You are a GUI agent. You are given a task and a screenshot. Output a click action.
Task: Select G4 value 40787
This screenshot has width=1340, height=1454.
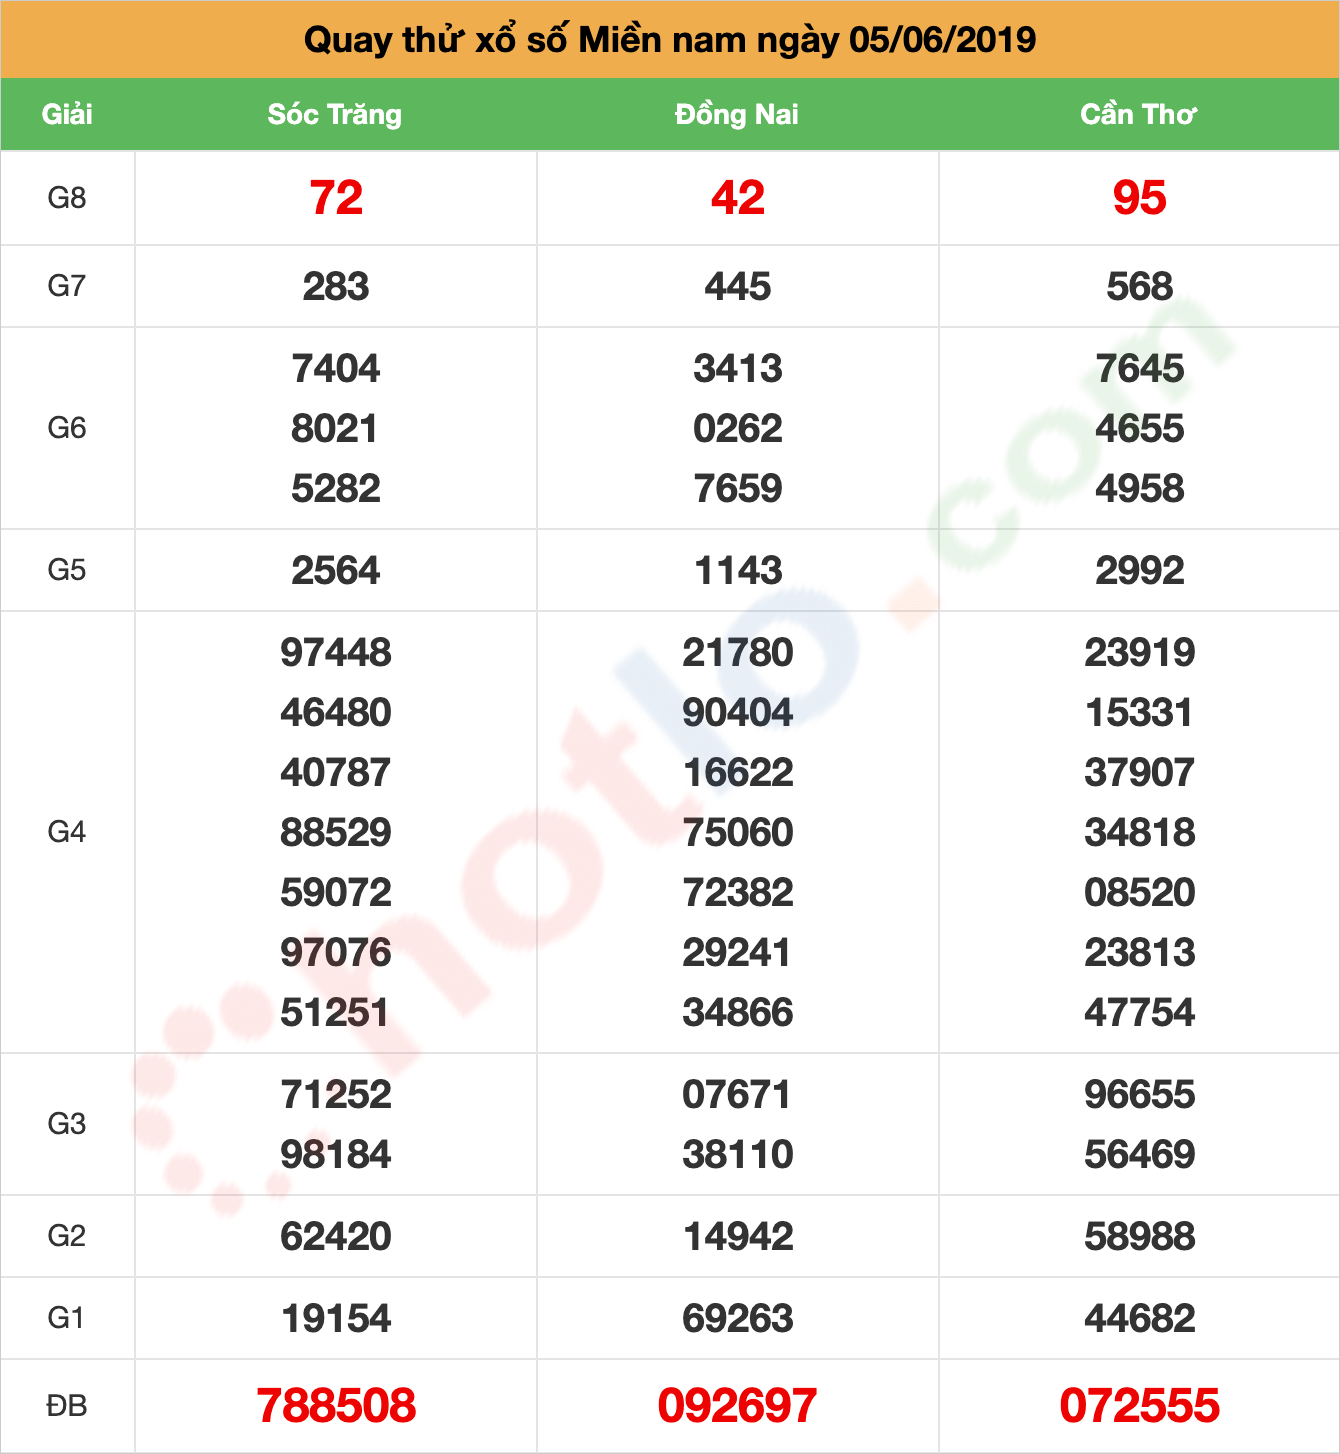[336, 773]
